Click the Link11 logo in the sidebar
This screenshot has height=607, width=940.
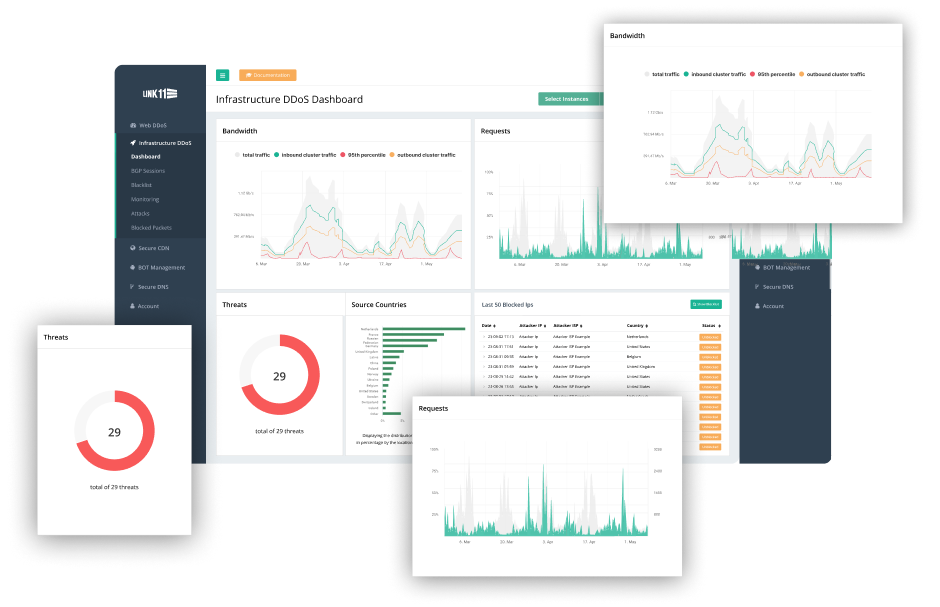(x=159, y=94)
